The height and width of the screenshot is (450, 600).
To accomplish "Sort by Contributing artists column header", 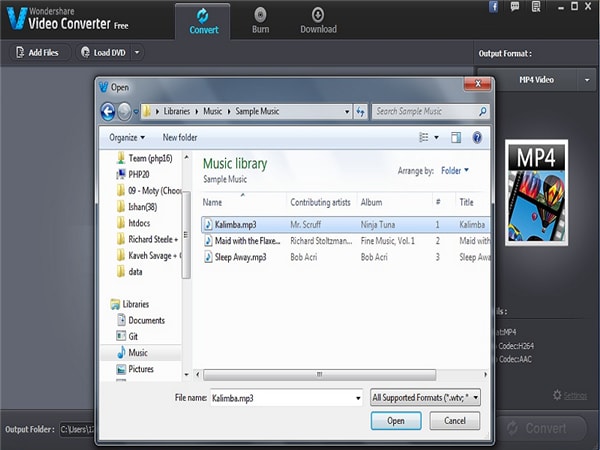I will point(320,202).
